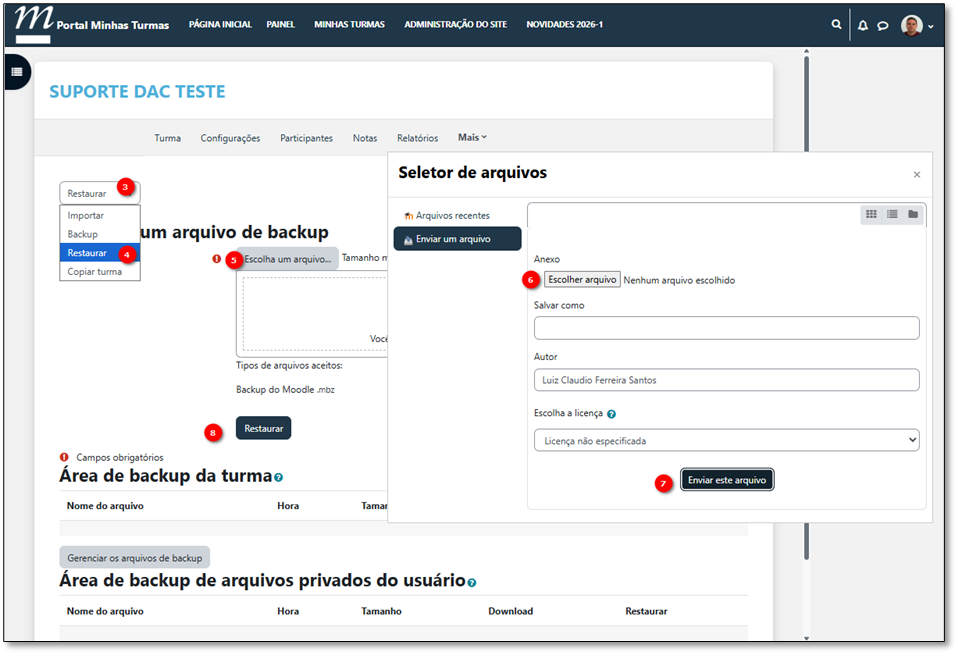Open the course index drawer icon
The height and width of the screenshot is (654, 958).
pos(17,72)
